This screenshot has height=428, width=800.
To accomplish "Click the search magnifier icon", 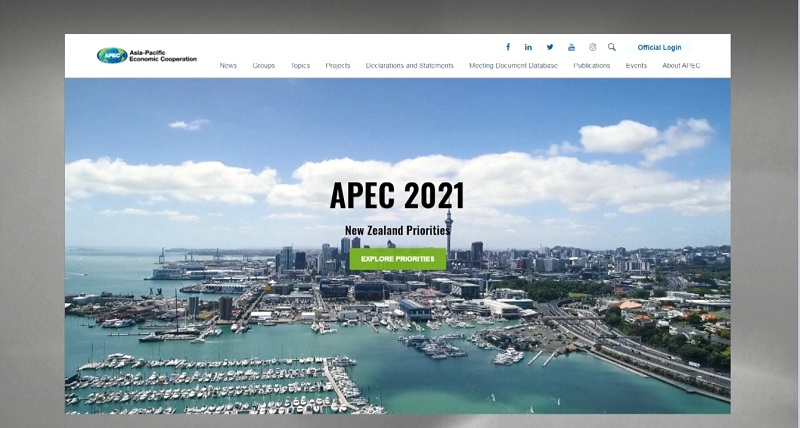I will click(612, 47).
